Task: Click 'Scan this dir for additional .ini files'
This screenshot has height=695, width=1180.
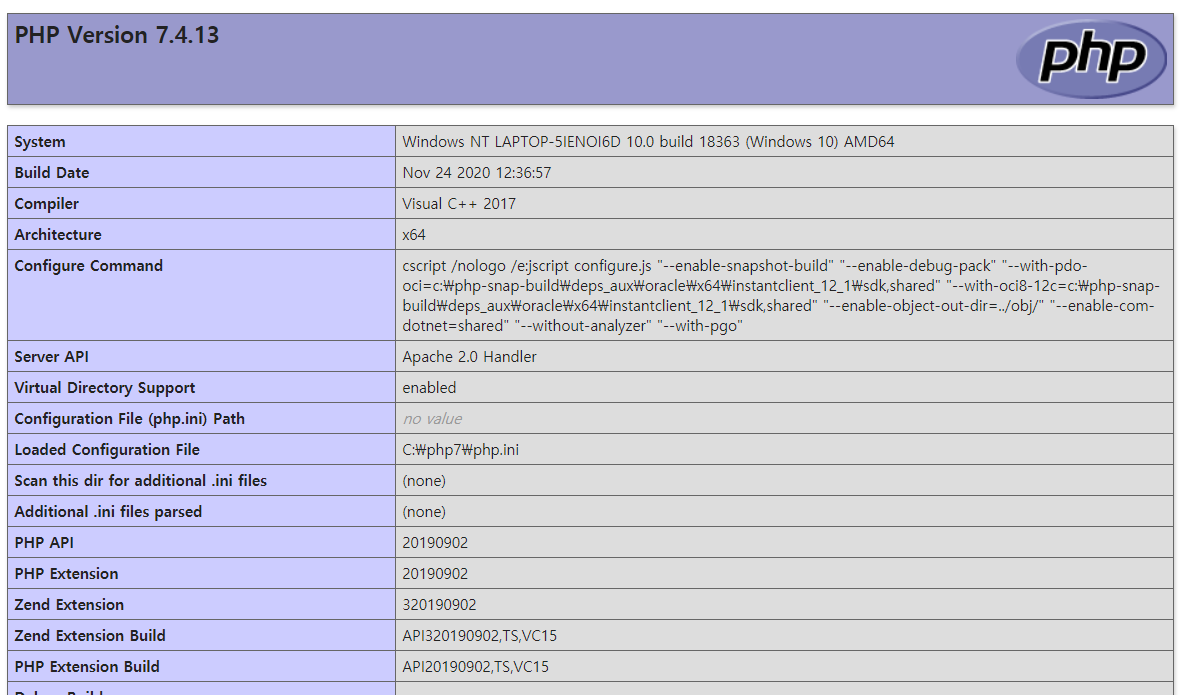Action: pos(141,480)
